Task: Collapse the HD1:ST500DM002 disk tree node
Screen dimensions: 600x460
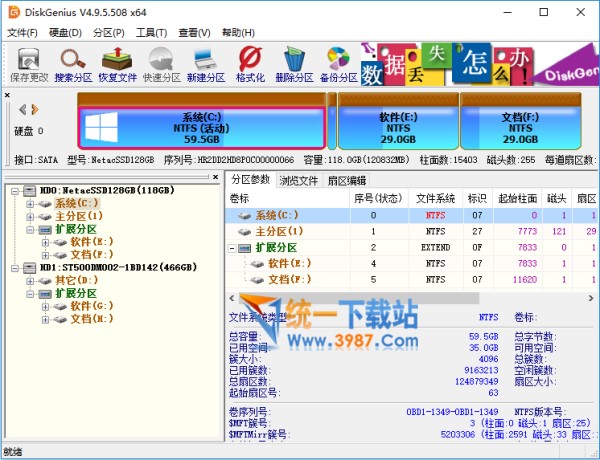Action: pyautogui.click(x=15, y=268)
